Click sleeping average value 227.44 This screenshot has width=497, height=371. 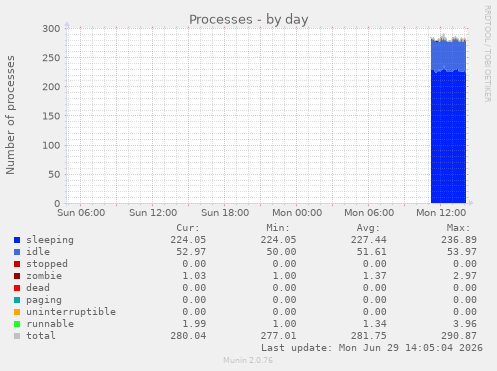[x=369, y=240]
